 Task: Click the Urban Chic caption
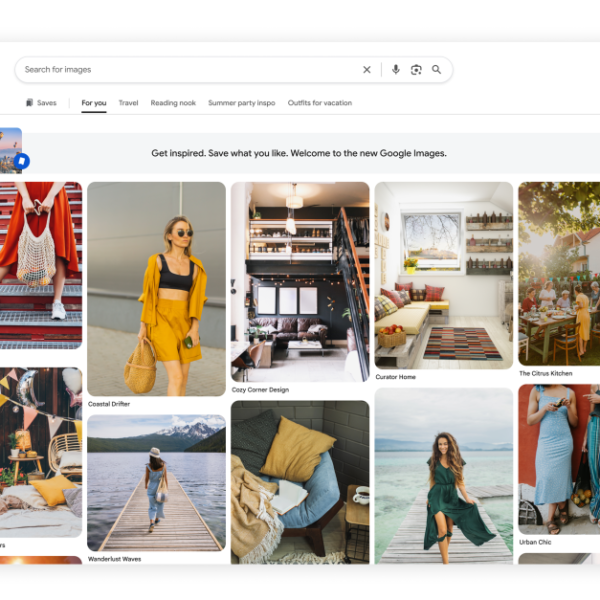coord(535,542)
